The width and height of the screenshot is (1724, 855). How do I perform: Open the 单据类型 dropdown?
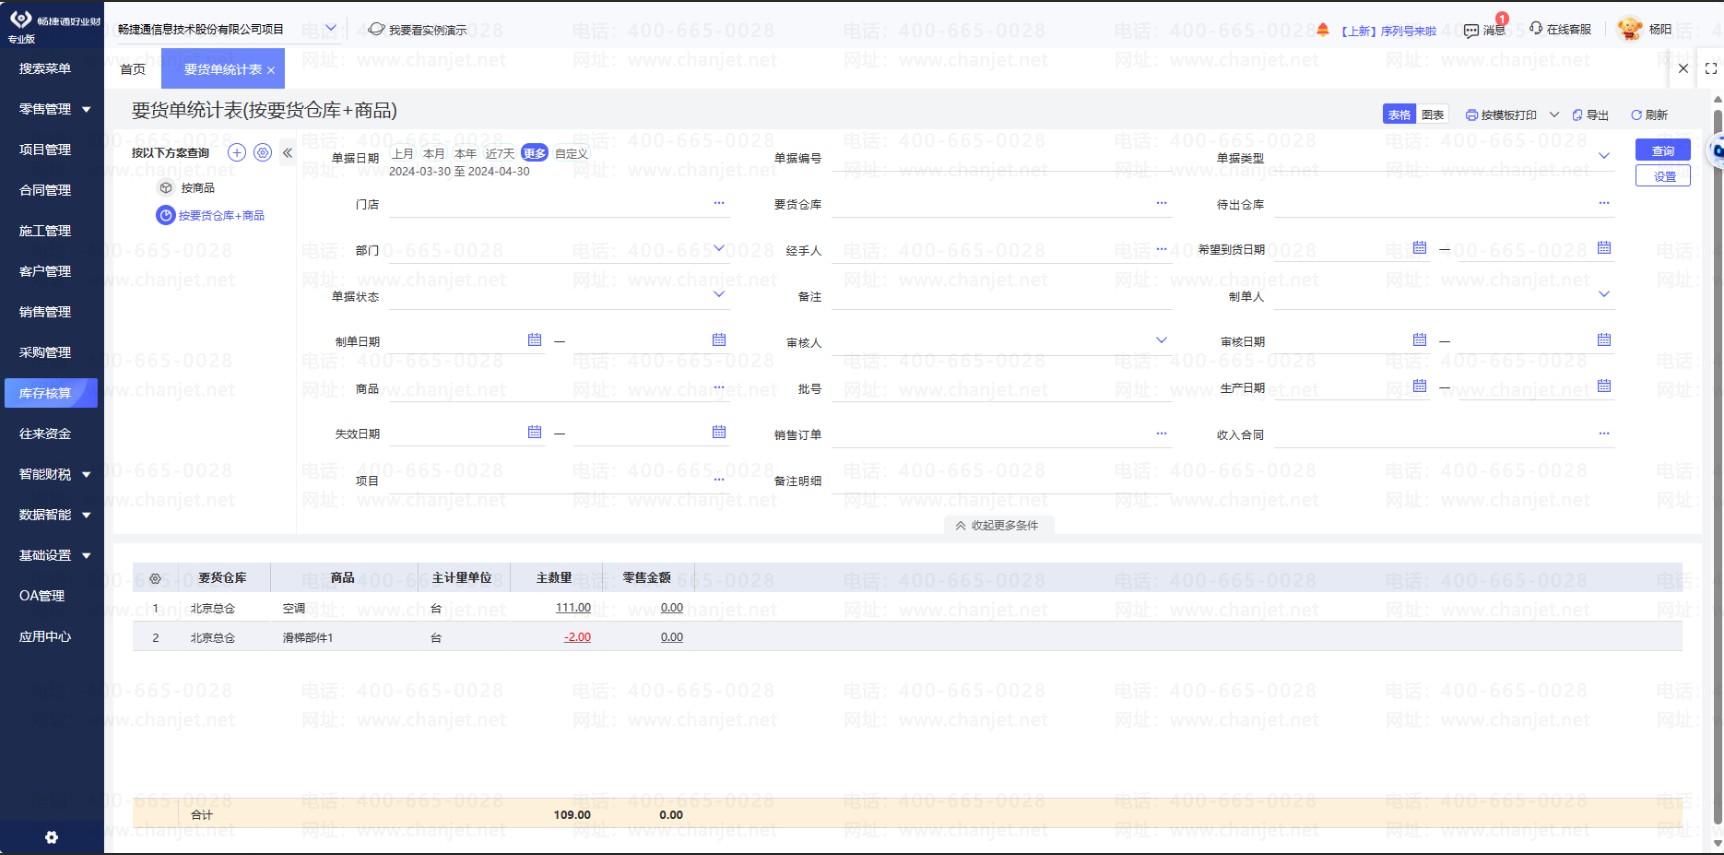click(1604, 156)
